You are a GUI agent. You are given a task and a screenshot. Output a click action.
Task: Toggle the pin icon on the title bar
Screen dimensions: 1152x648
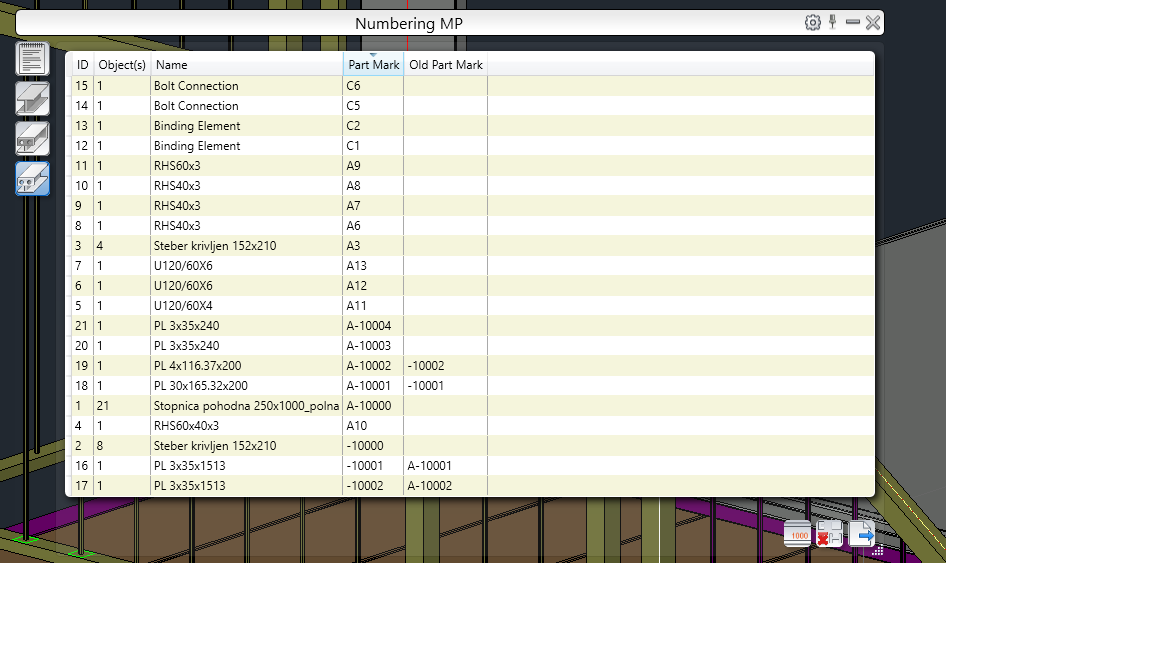point(833,21)
